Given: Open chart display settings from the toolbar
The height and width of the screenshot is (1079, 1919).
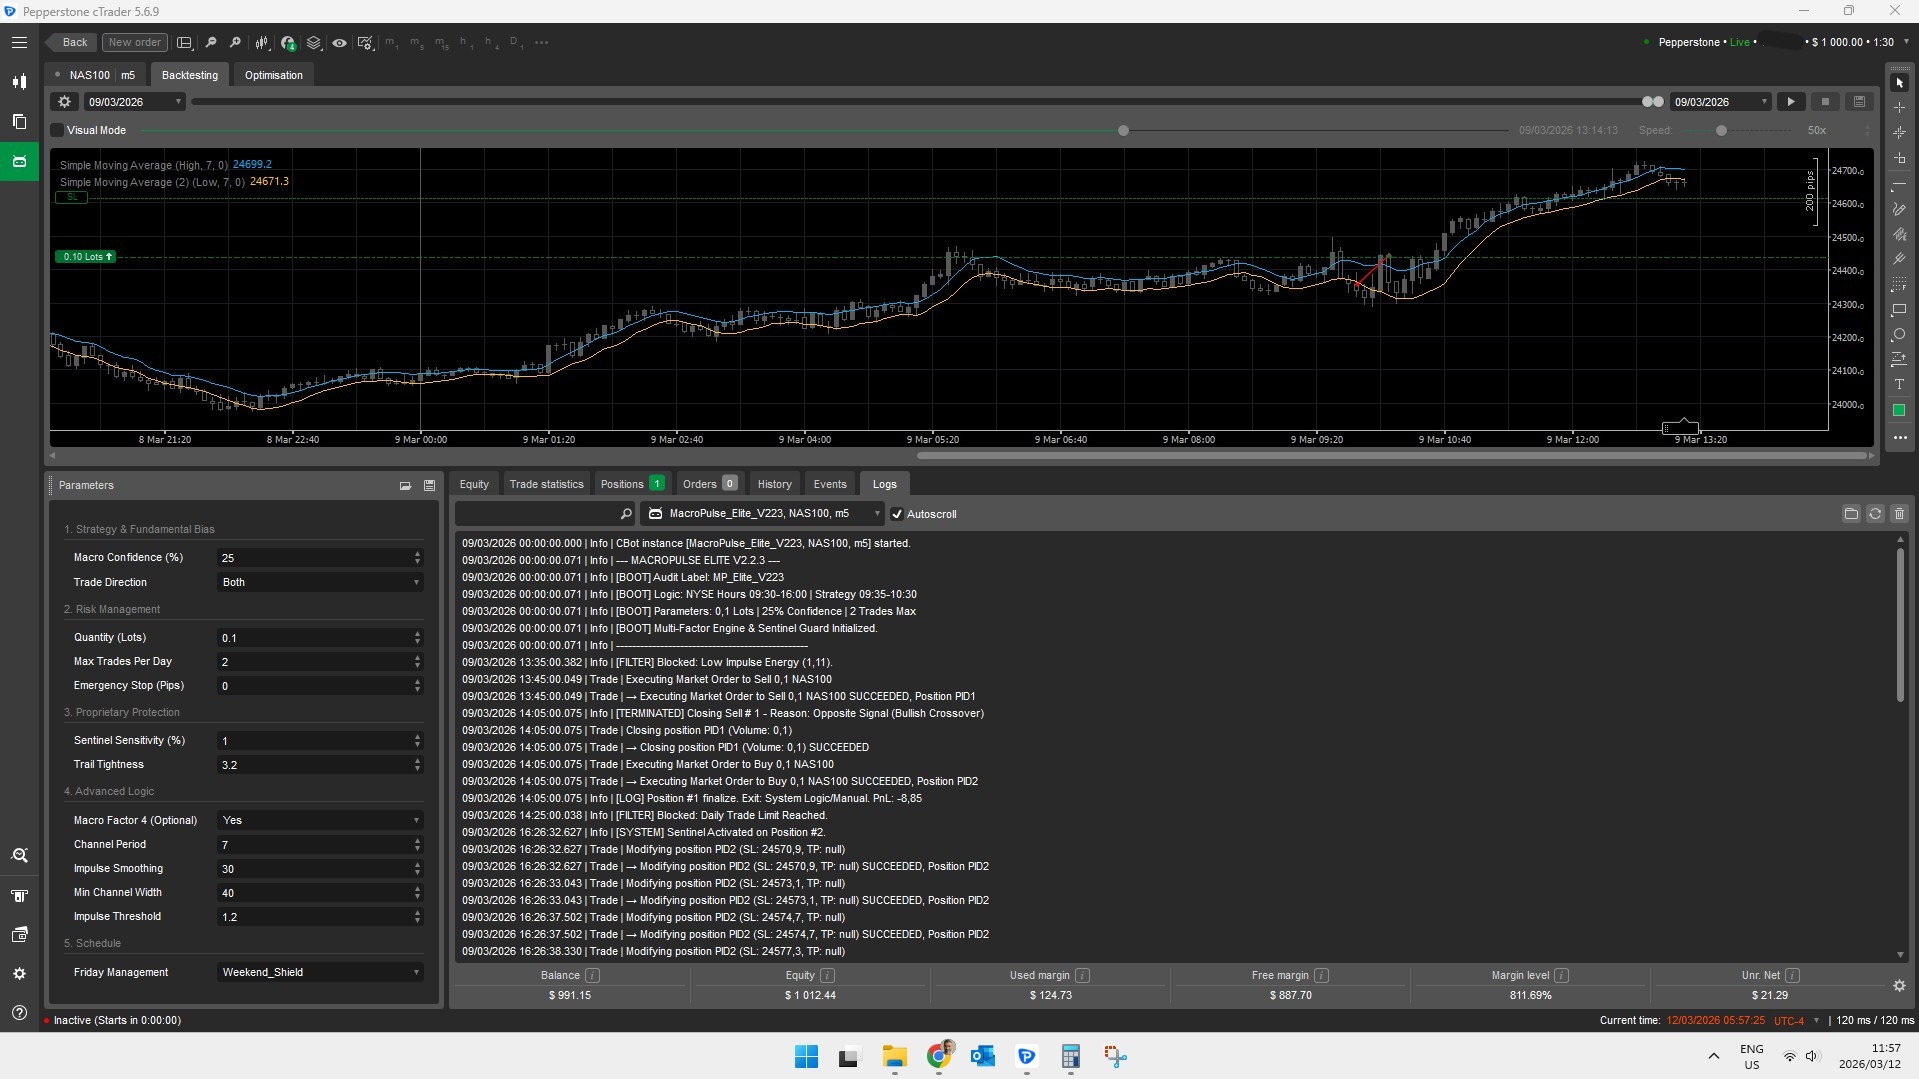Looking at the screenshot, I should (x=365, y=42).
